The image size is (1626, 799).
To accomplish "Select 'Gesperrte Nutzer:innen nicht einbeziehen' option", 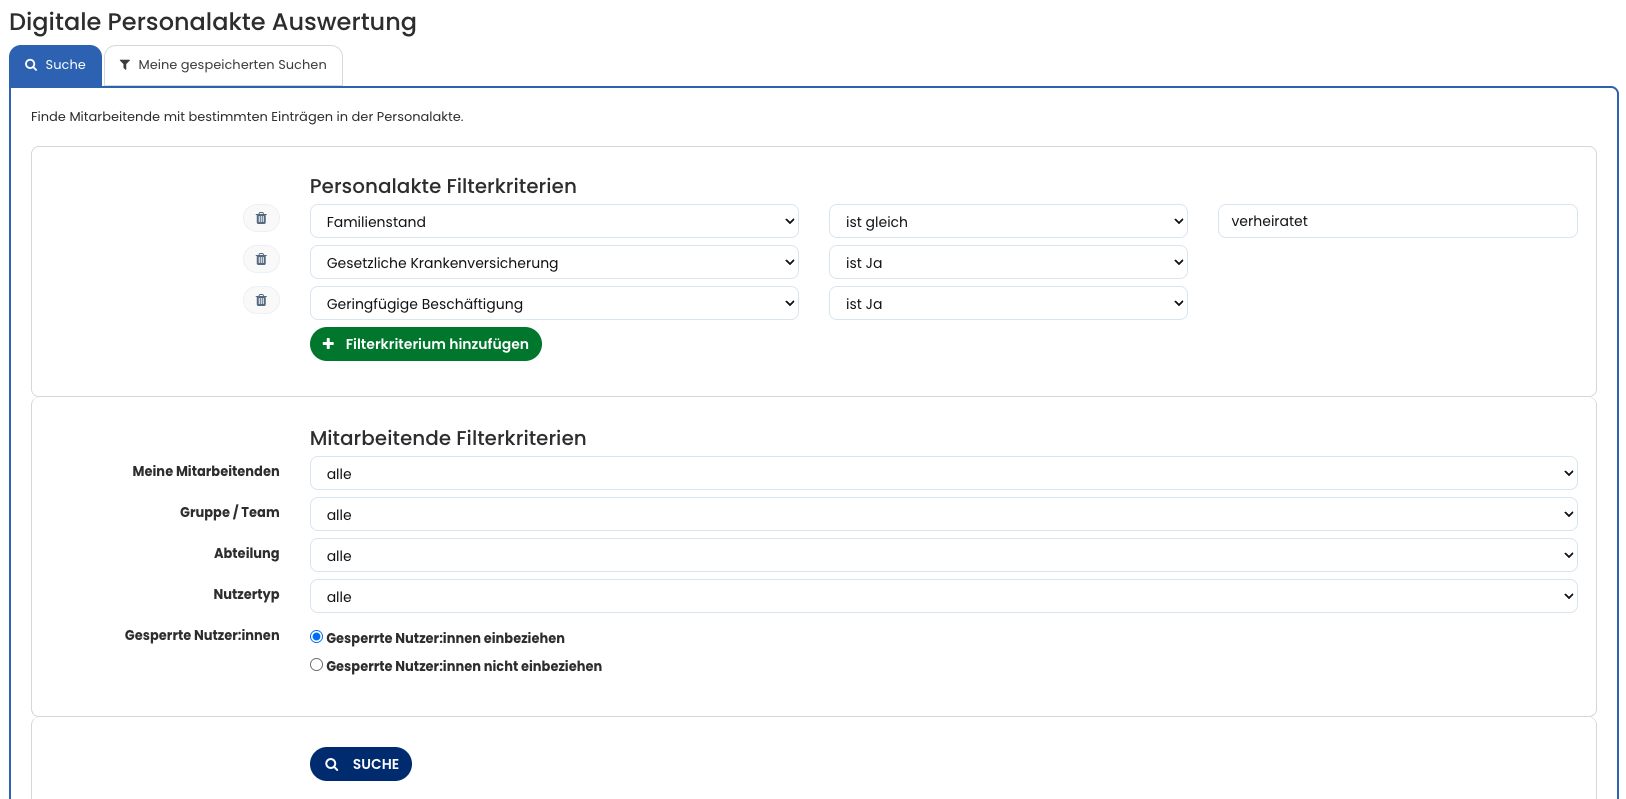I will 317,665.
